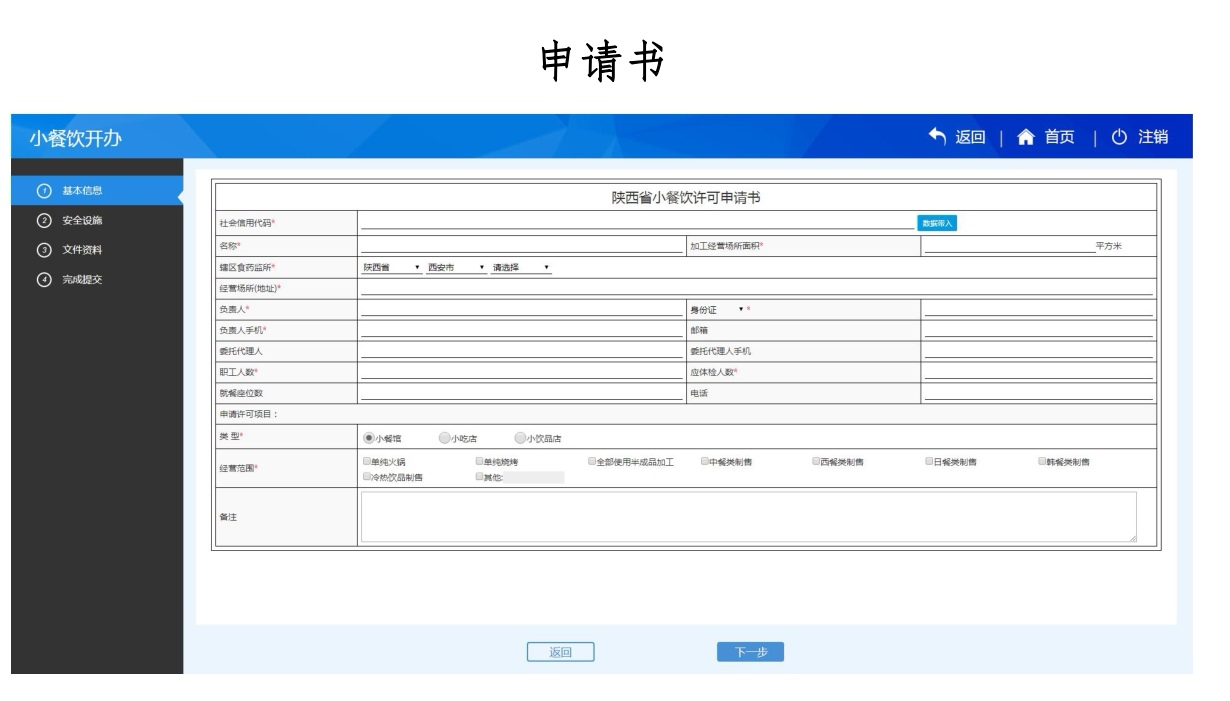
Task: Click the 名称 input field
Action: point(520,246)
